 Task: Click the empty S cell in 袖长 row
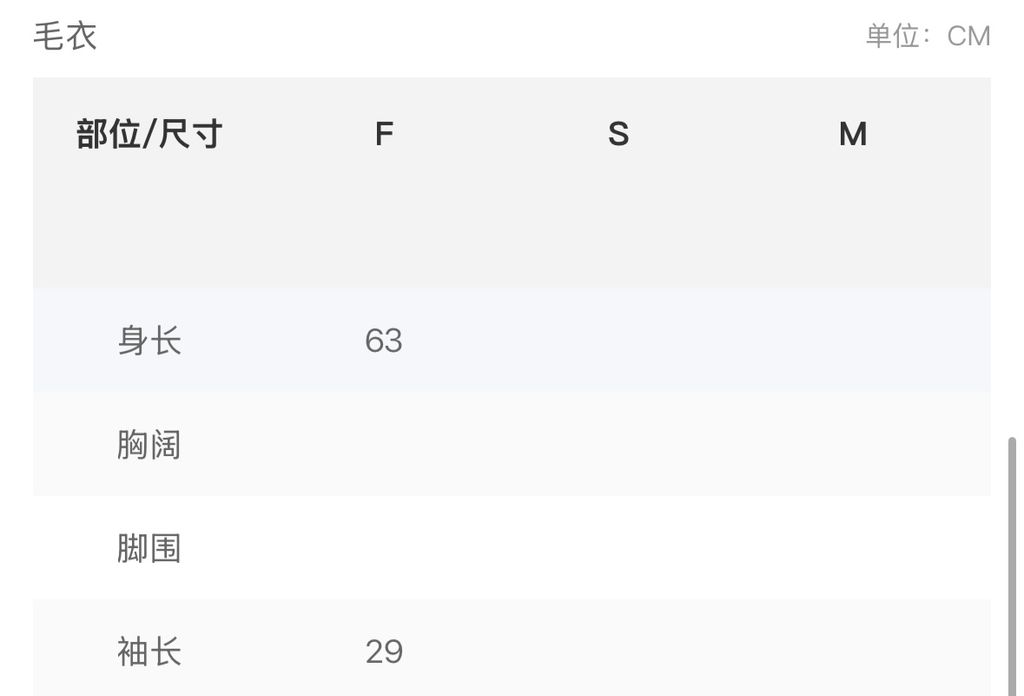tap(618, 652)
